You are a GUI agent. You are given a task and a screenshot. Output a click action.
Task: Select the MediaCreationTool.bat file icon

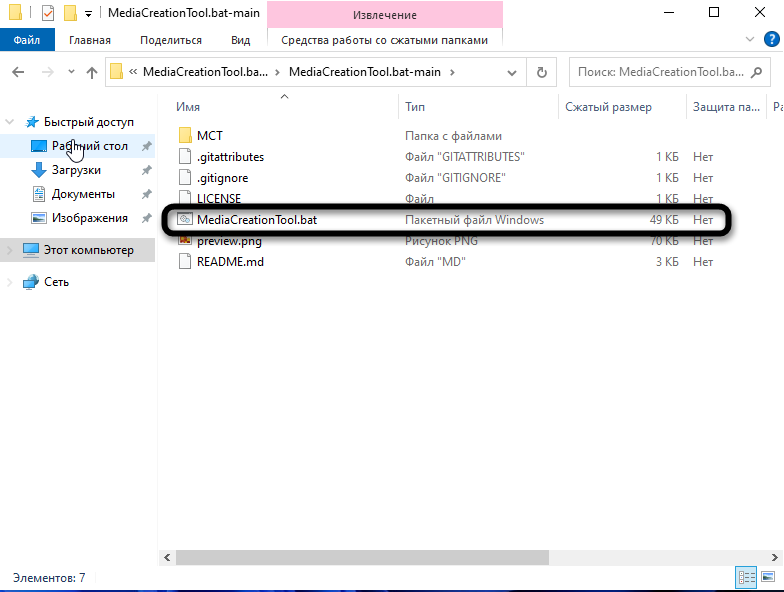185,220
